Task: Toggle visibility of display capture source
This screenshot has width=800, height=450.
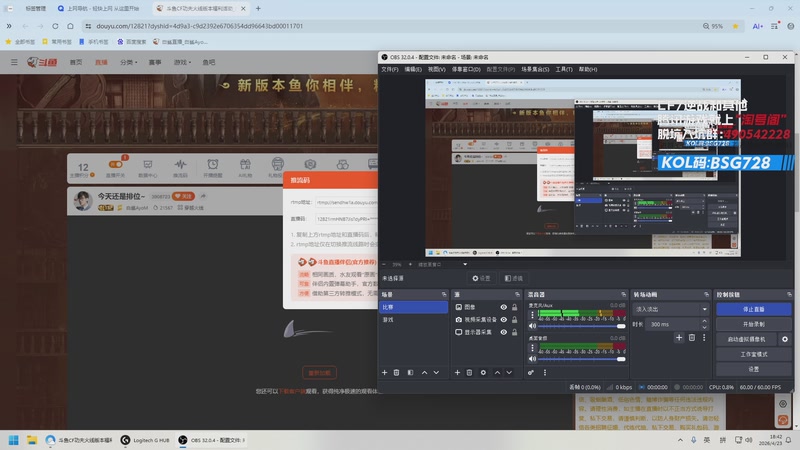Action: pos(504,332)
